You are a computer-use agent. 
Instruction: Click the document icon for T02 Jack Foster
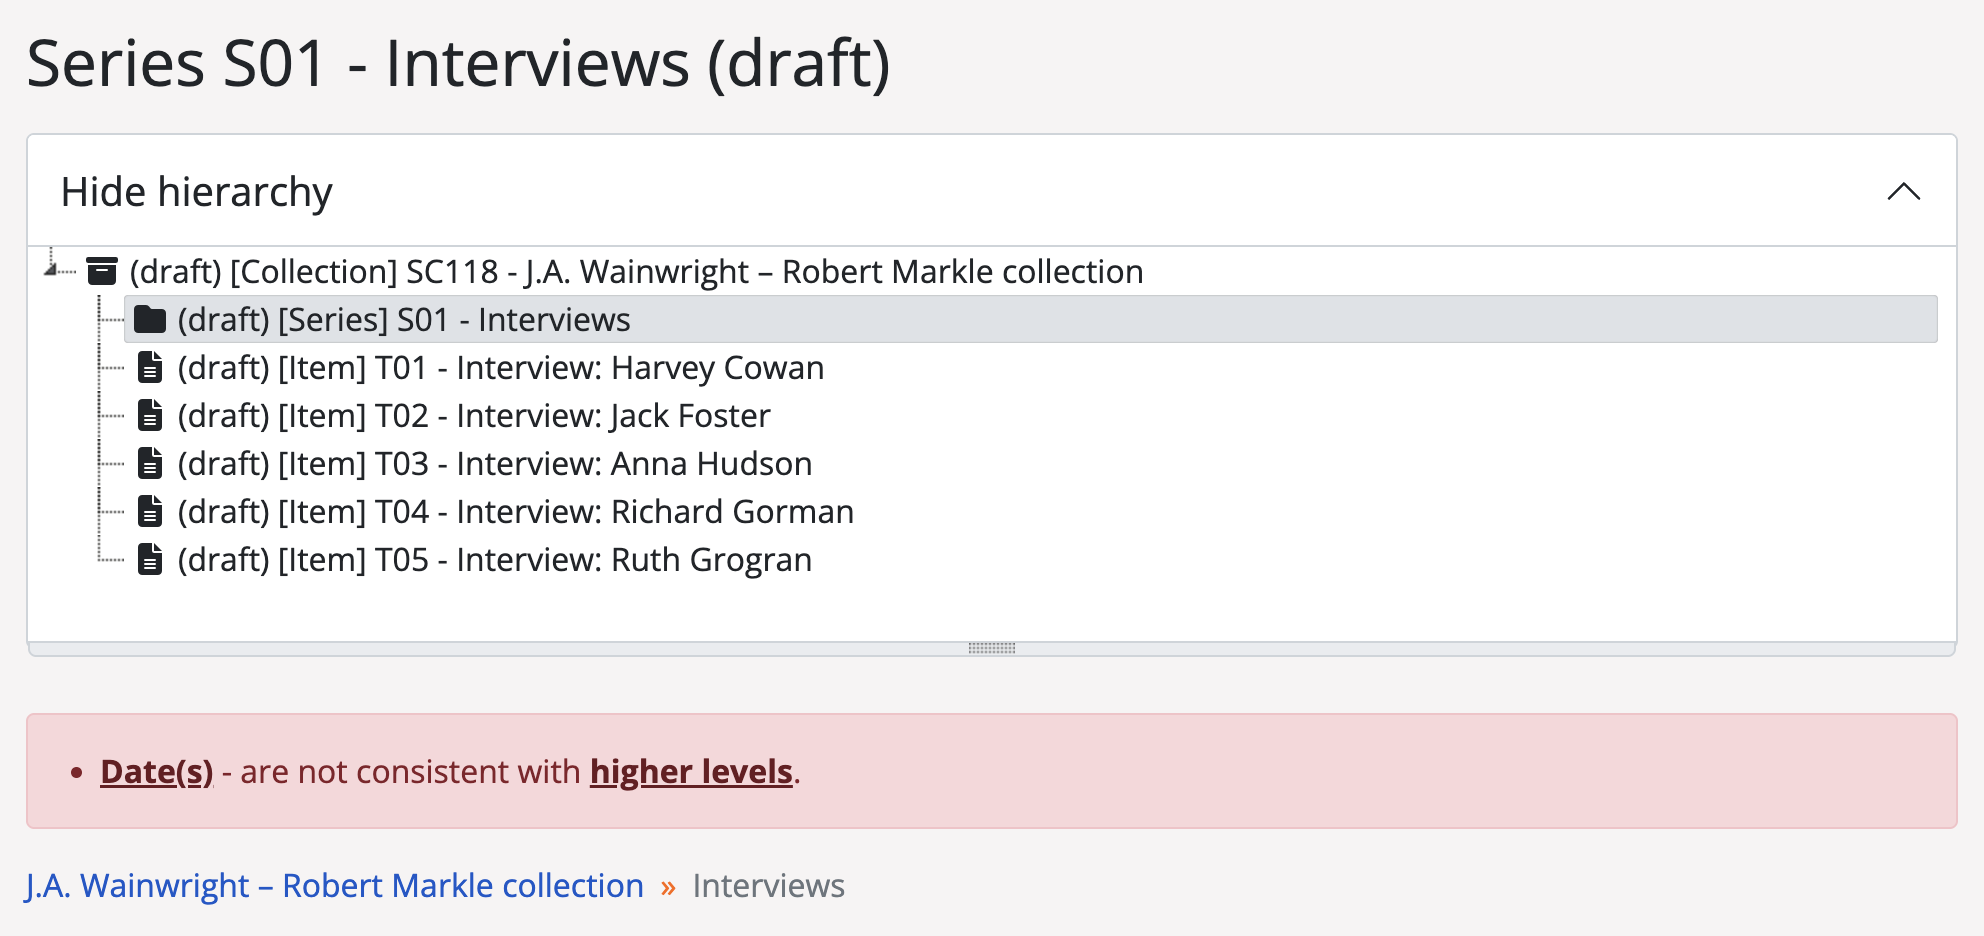(150, 415)
